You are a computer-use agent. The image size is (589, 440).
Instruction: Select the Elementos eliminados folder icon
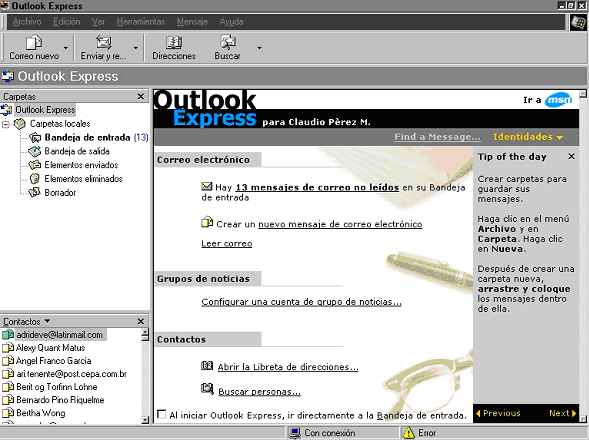point(35,178)
